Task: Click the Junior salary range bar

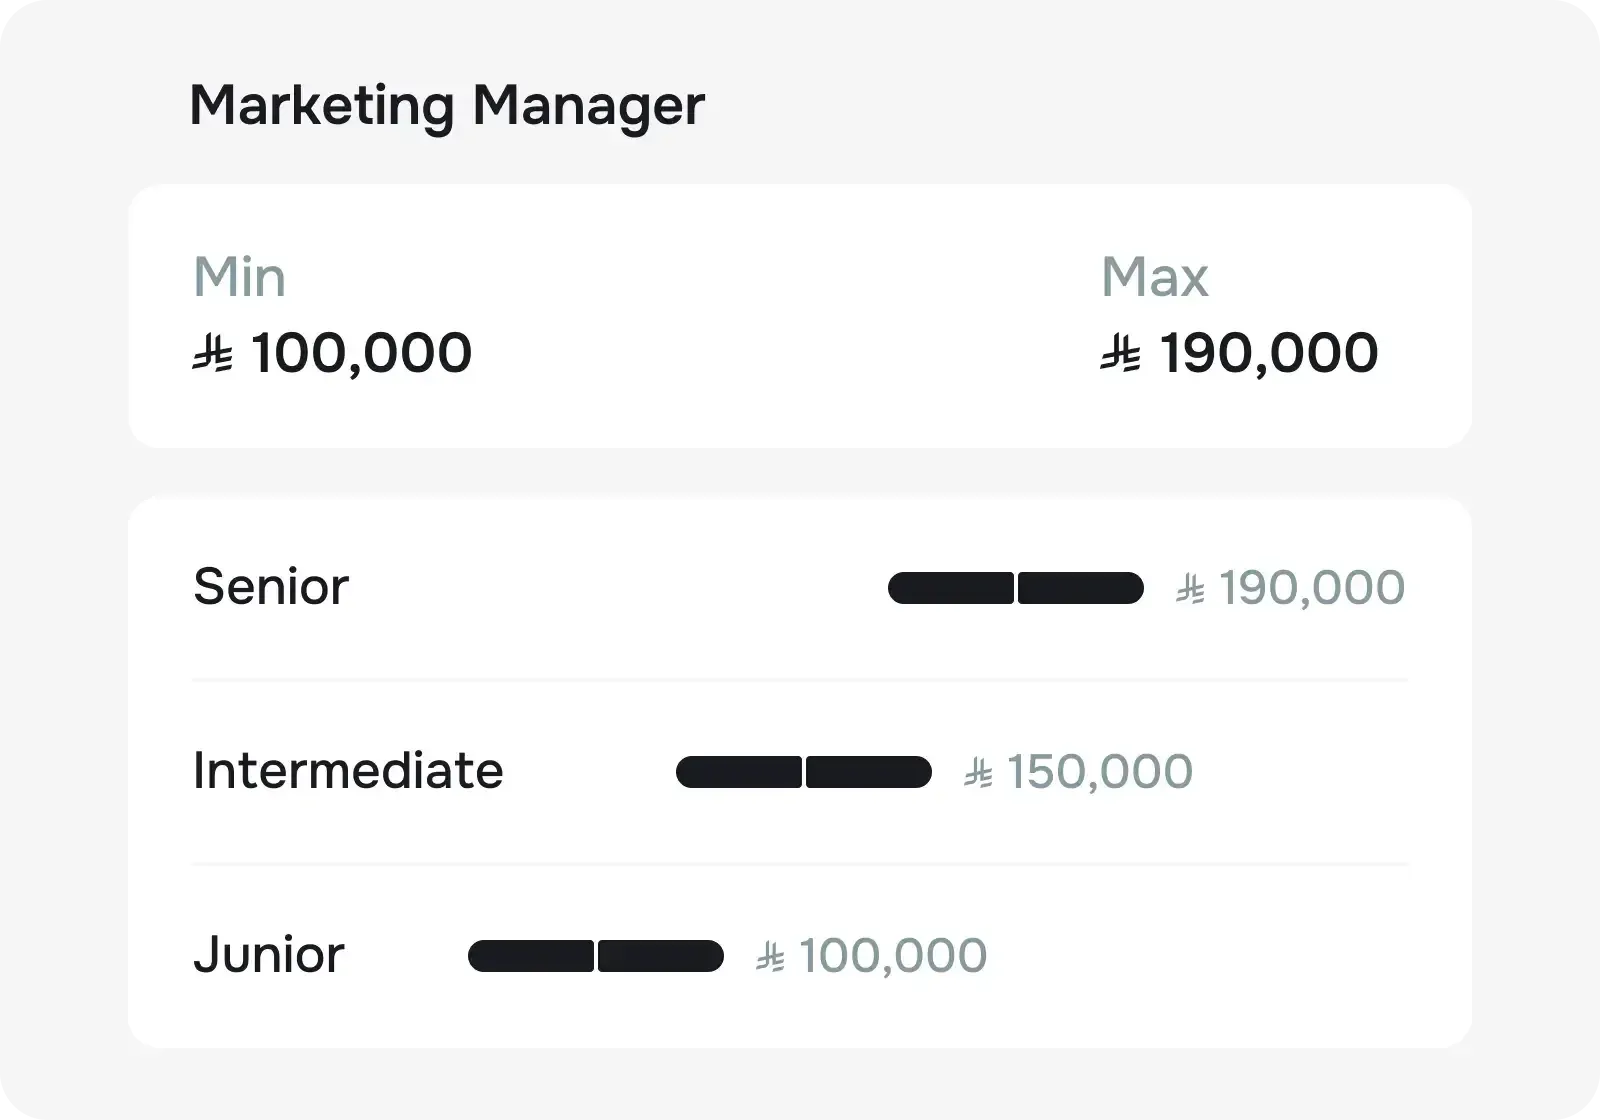Action: [x=596, y=956]
